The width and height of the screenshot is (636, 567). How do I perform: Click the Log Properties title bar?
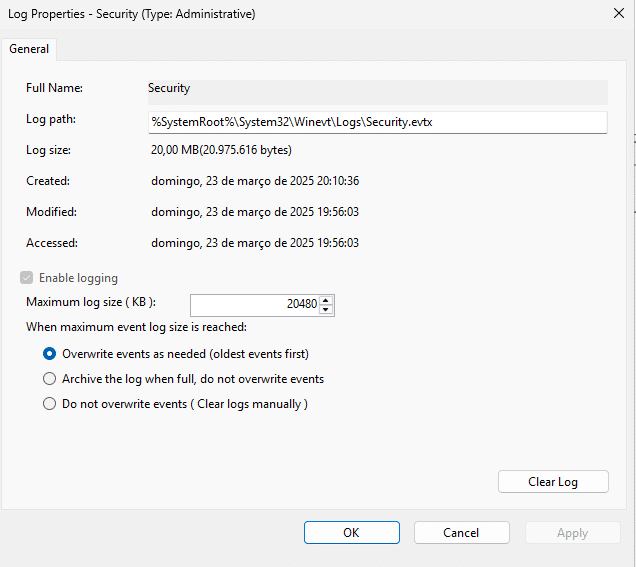click(300, 14)
